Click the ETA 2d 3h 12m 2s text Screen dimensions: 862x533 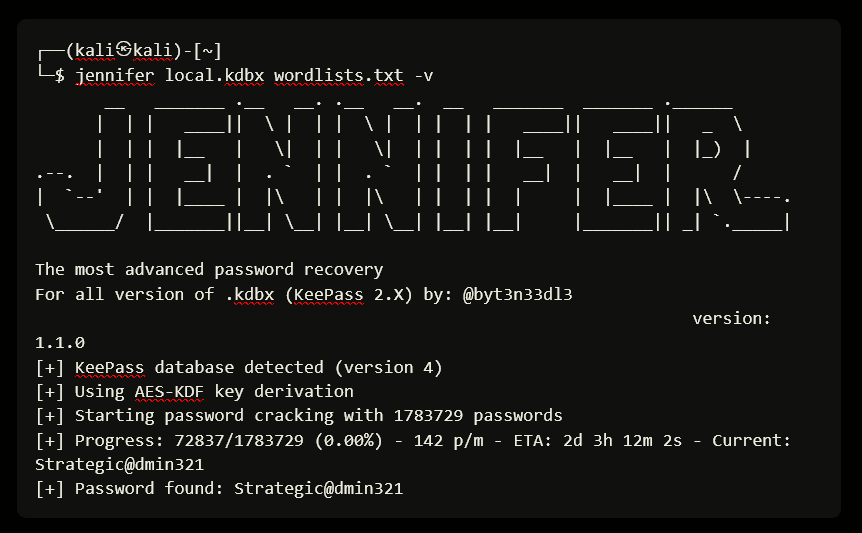[x=612, y=440]
